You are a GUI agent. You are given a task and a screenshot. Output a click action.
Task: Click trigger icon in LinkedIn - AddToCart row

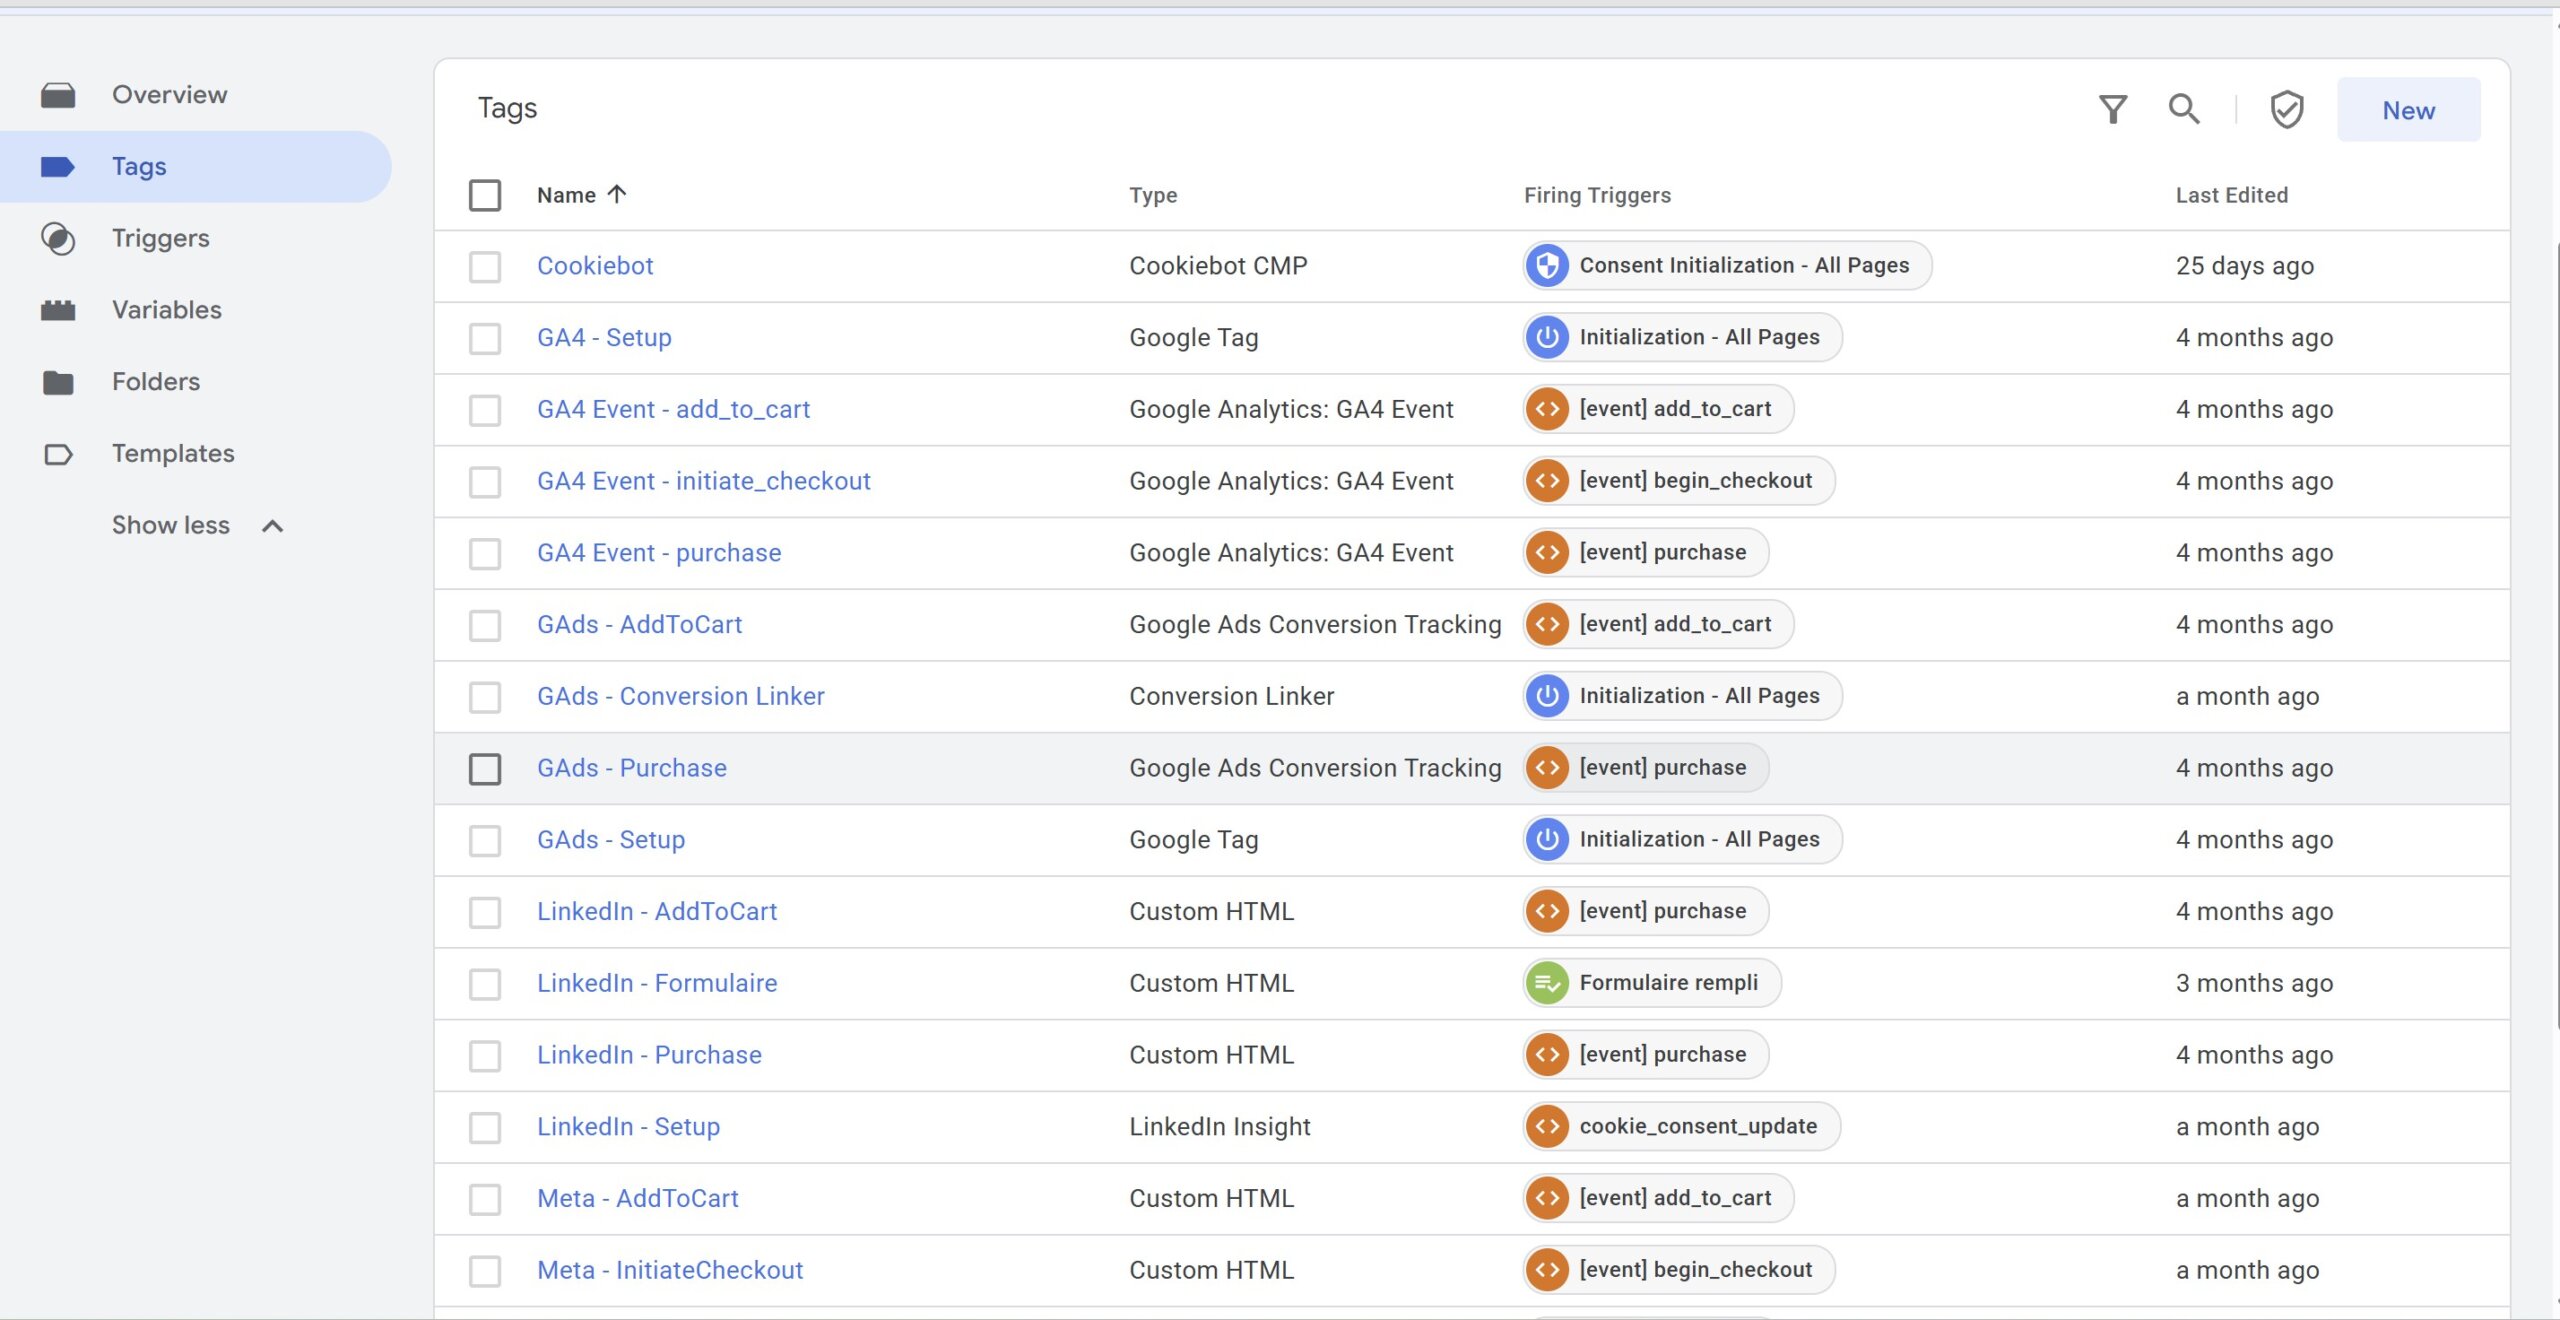pyautogui.click(x=1547, y=912)
